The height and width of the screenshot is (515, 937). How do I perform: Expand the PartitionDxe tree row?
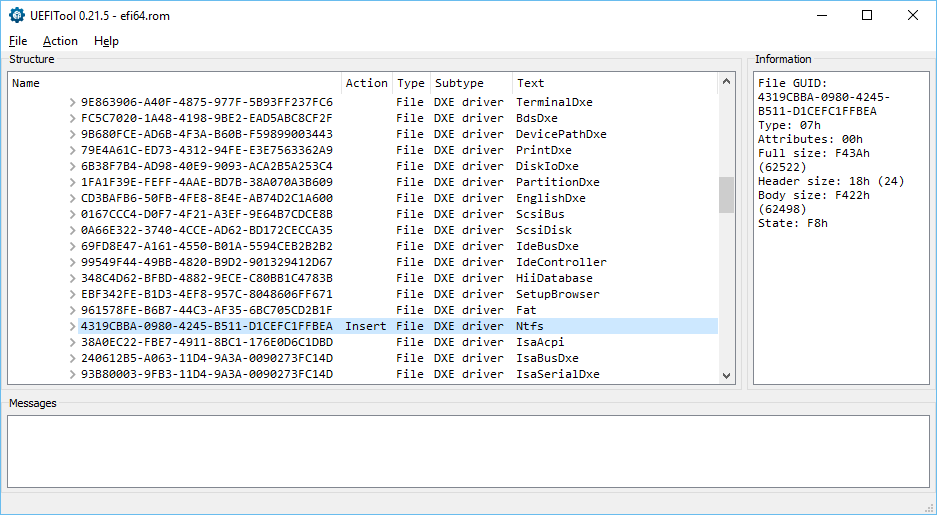pyautogui.click(x=72, y=182)
